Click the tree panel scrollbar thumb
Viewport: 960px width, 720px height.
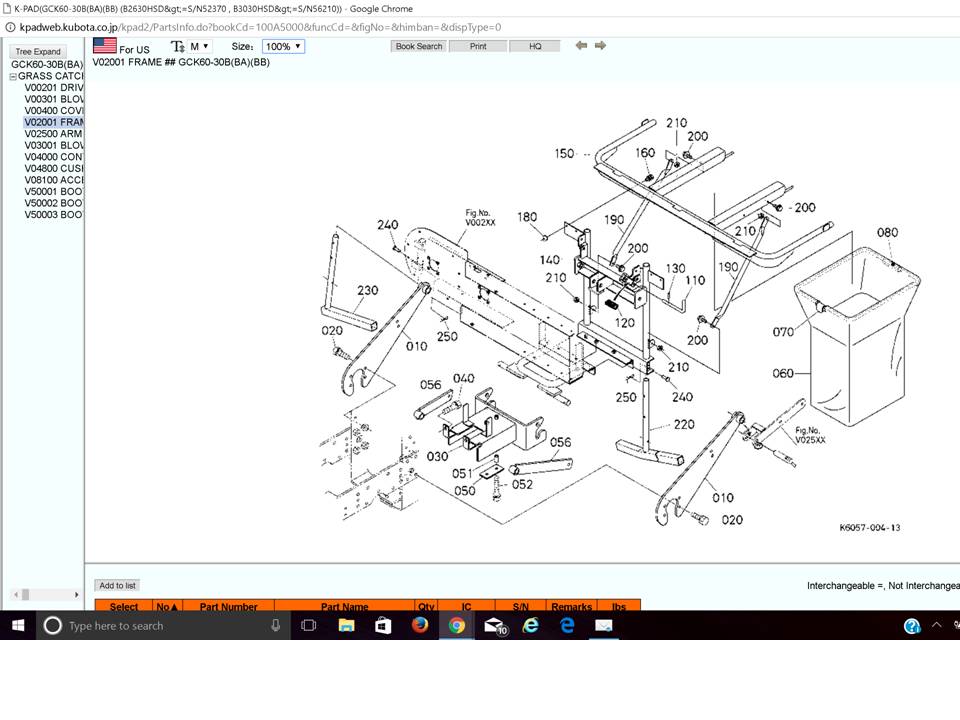click(25, 594)
